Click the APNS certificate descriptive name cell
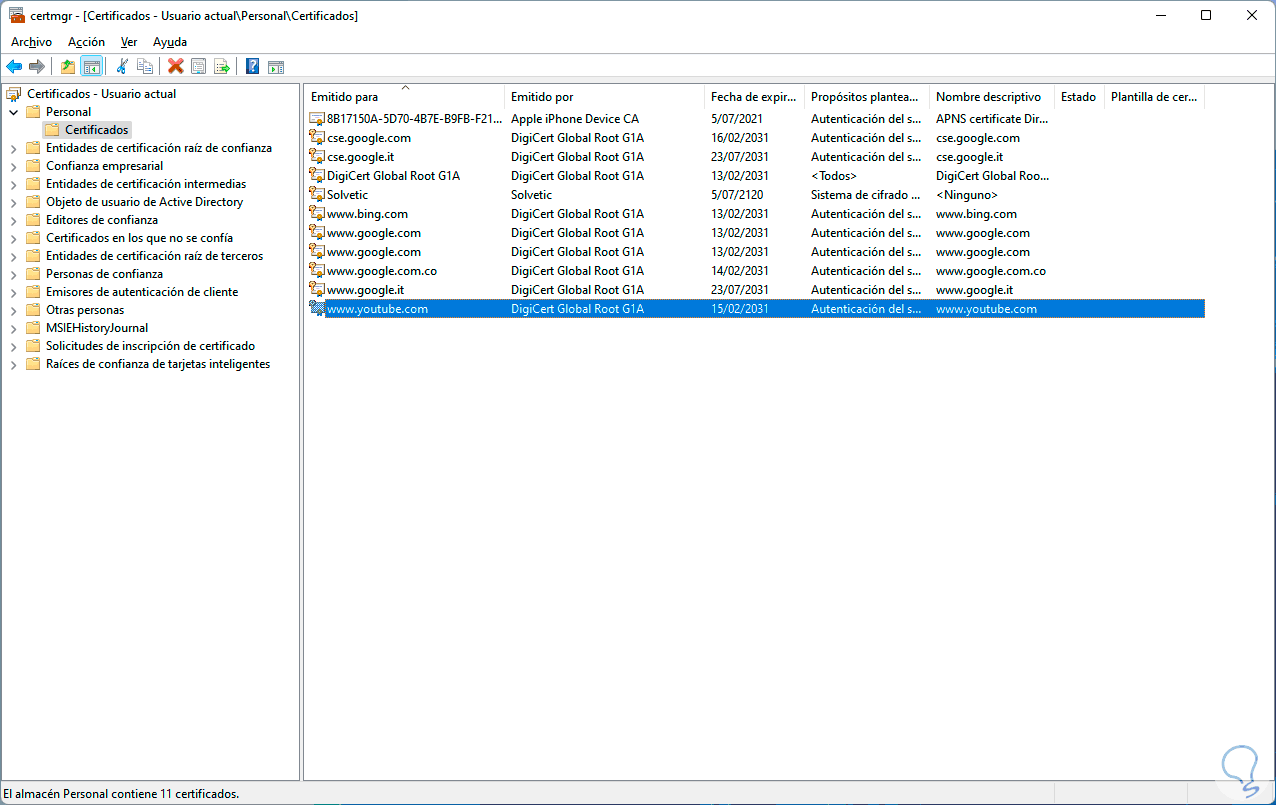The image size is (1276, 805). [x=992, y=119]
